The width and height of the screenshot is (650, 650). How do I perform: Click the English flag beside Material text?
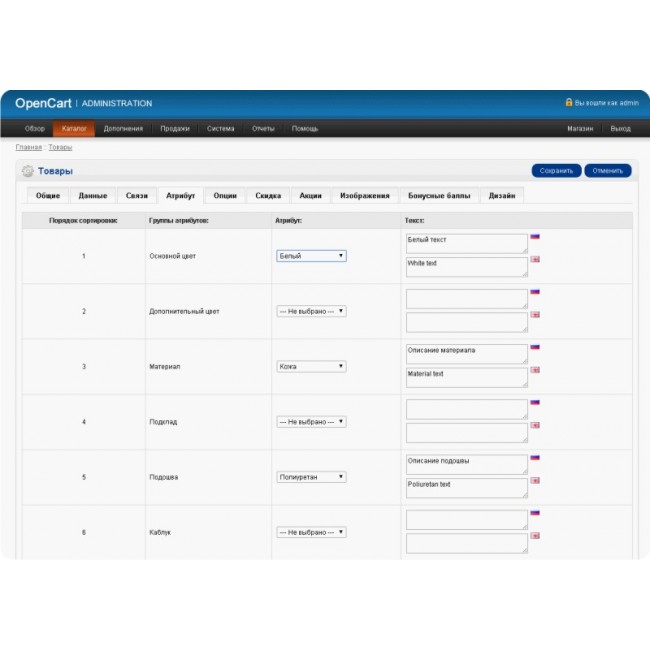[535, 370]
